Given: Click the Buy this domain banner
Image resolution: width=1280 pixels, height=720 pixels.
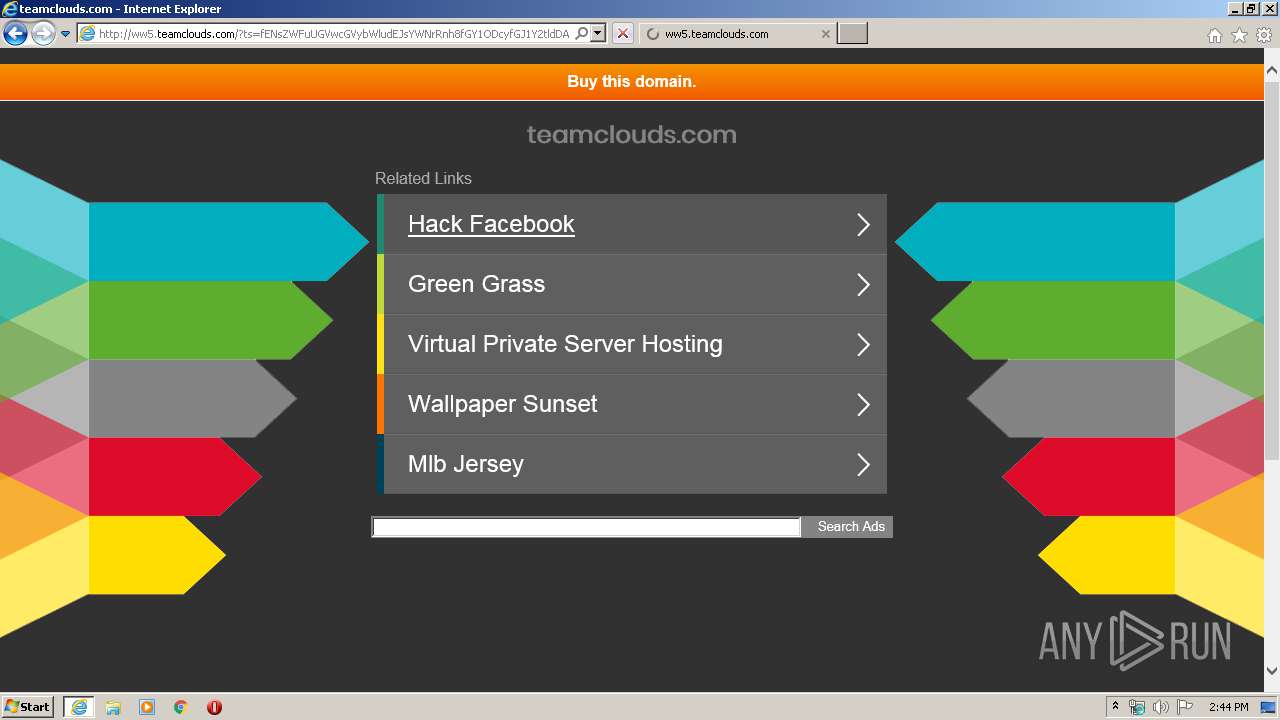Looking at the screenshot, I should pos(631,82).
